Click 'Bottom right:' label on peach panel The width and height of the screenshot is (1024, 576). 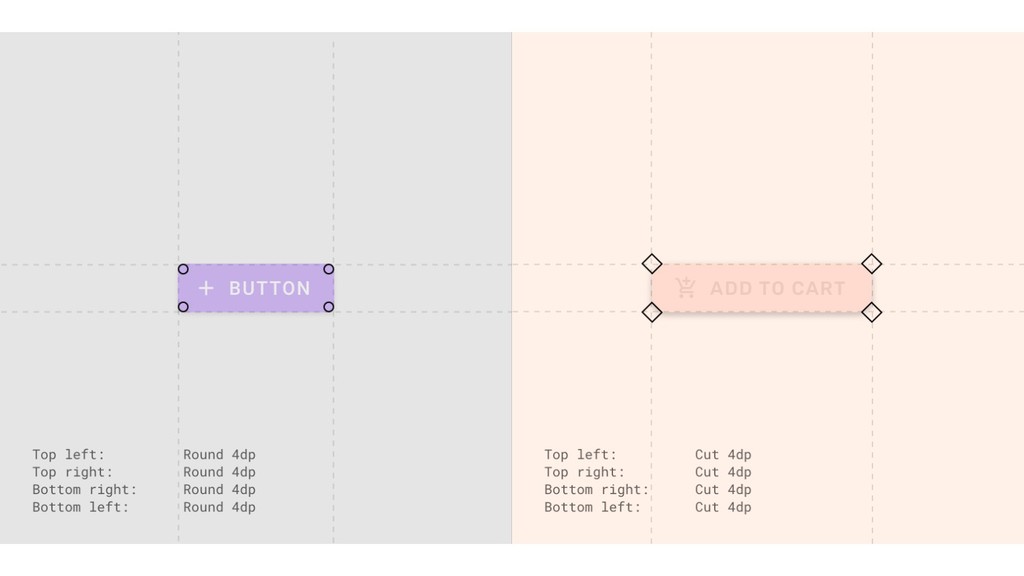click(x=597, y=490)
